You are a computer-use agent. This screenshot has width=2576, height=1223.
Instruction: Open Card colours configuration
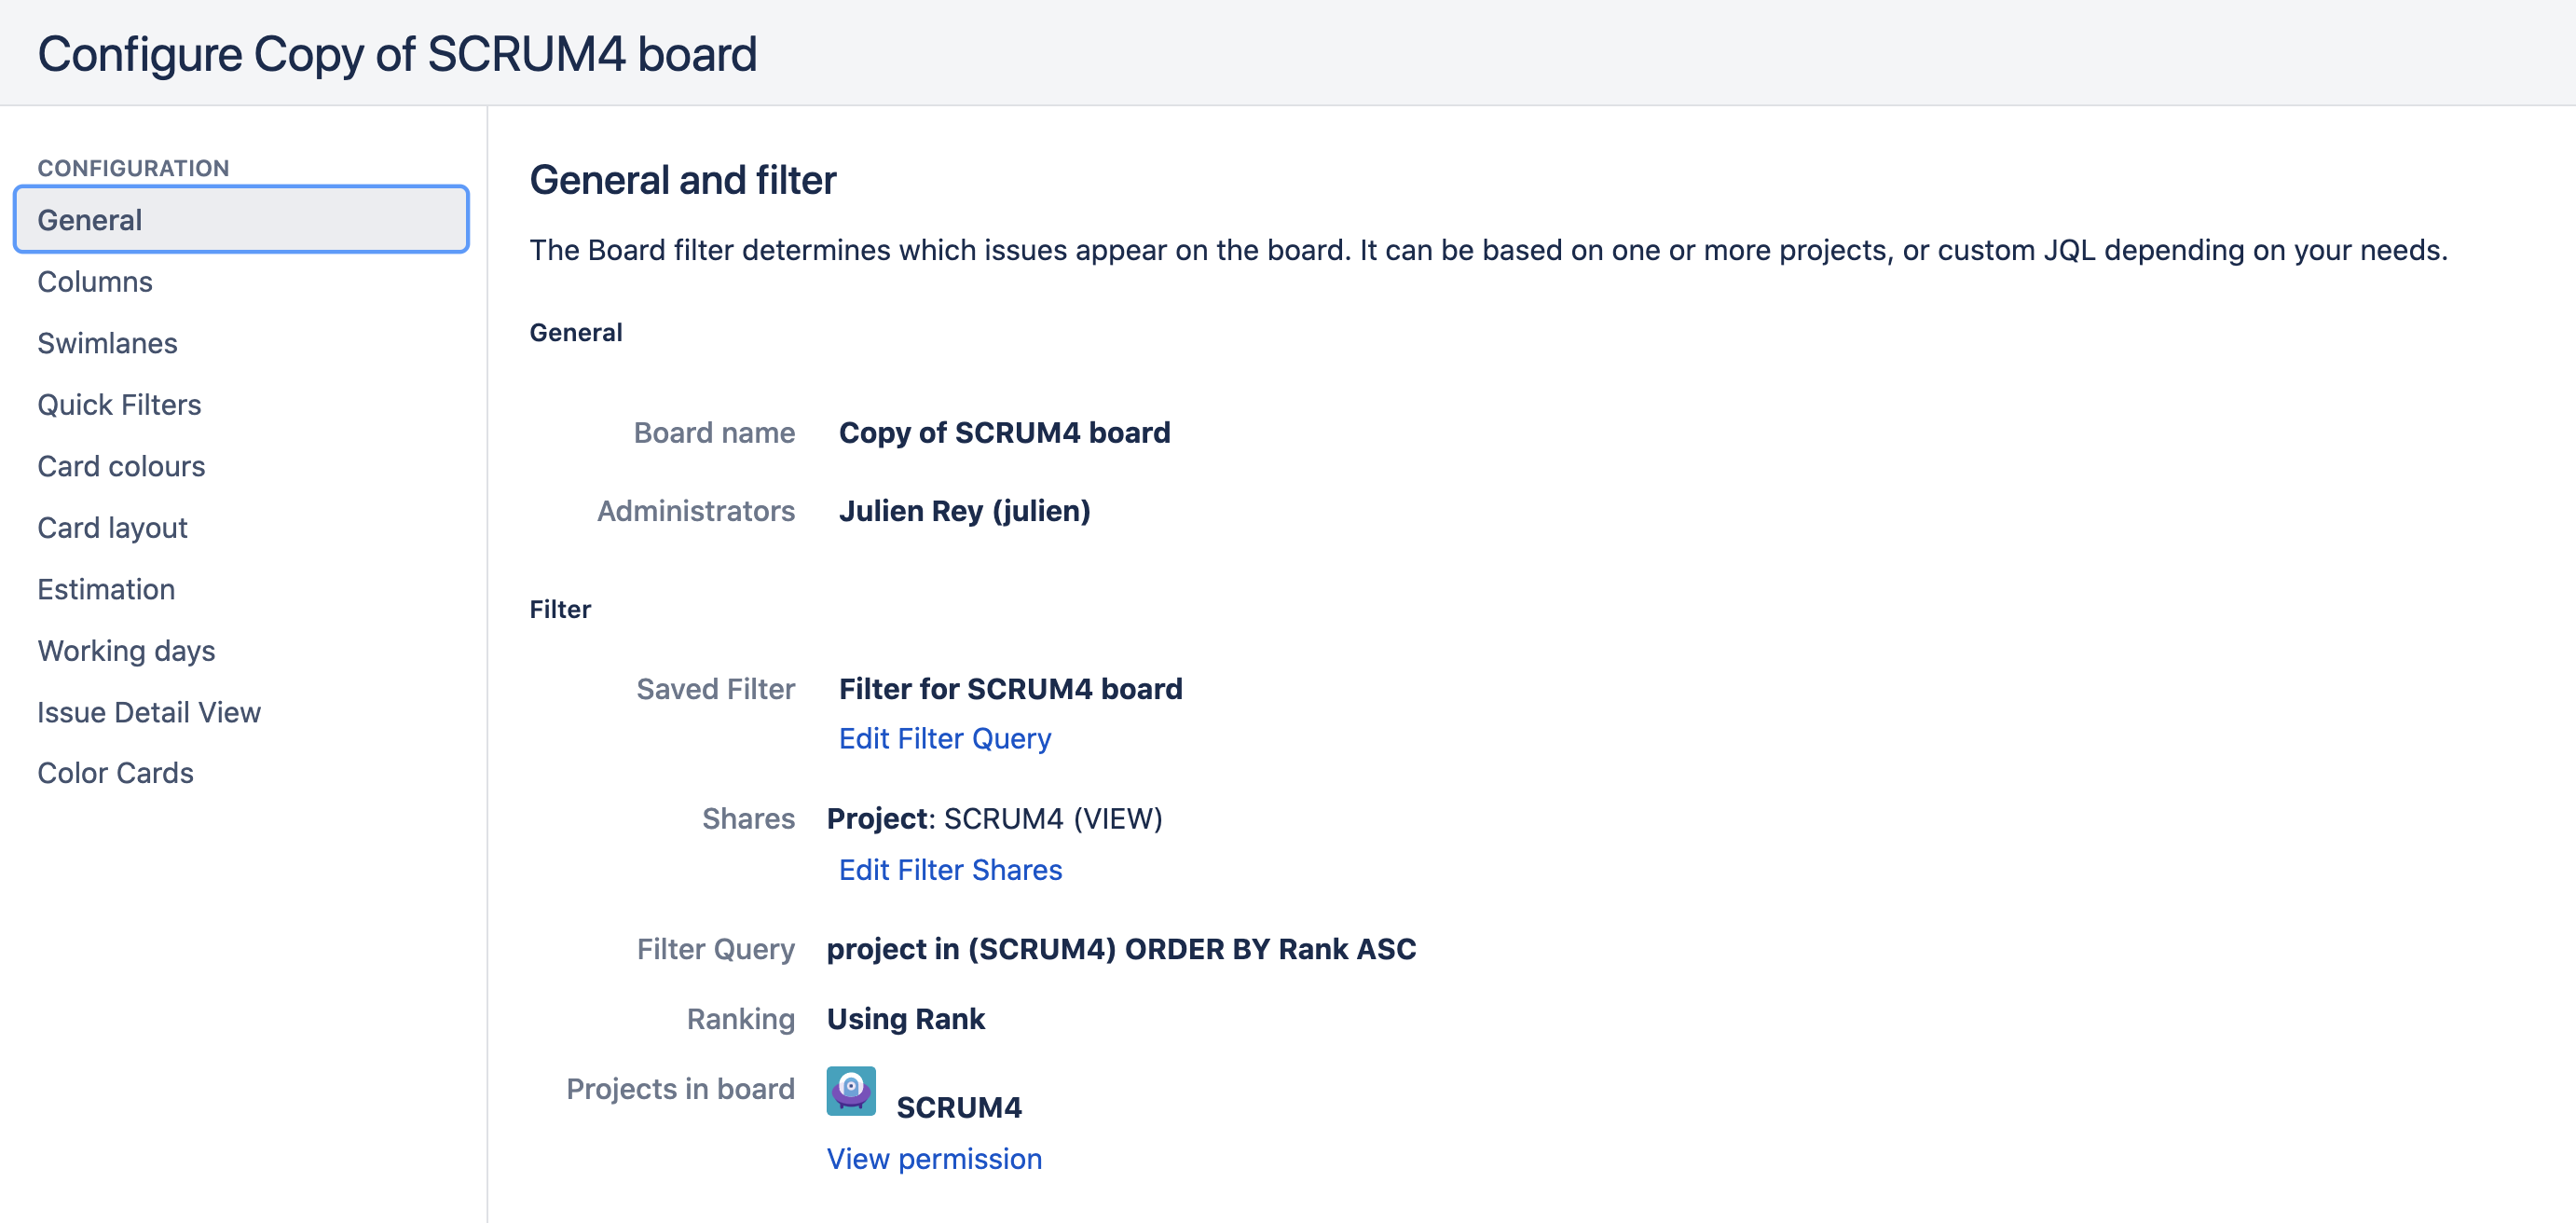coord(121,466)
